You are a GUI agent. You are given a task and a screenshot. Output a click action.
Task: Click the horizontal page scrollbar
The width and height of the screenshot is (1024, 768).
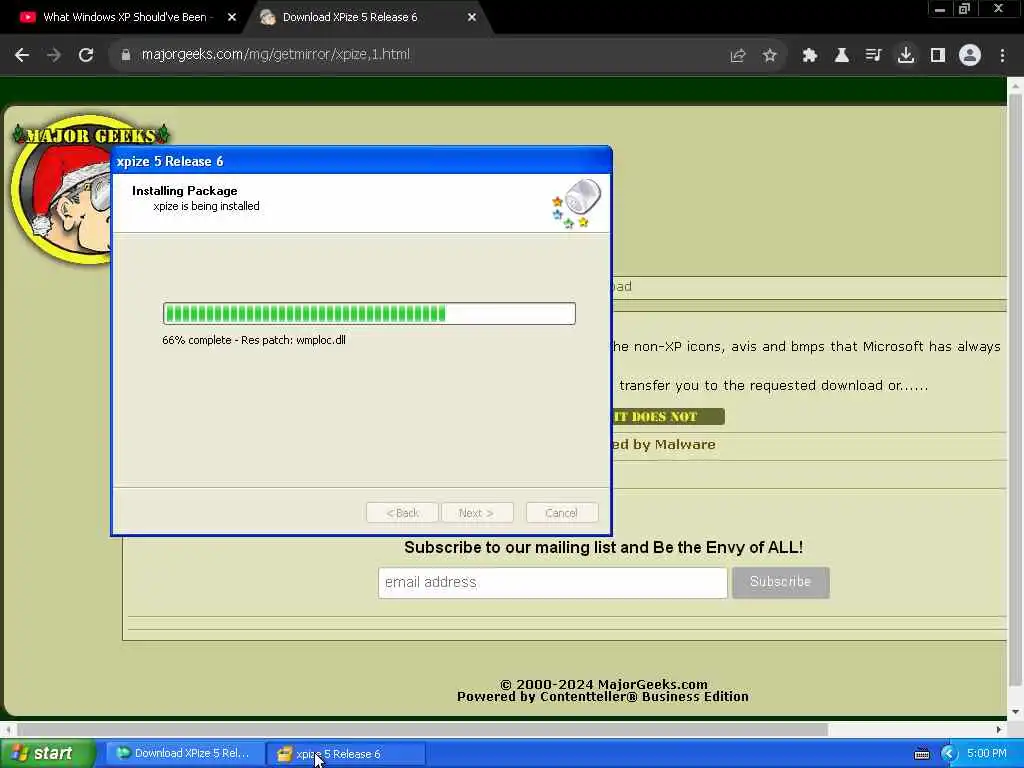click(423, 729)
